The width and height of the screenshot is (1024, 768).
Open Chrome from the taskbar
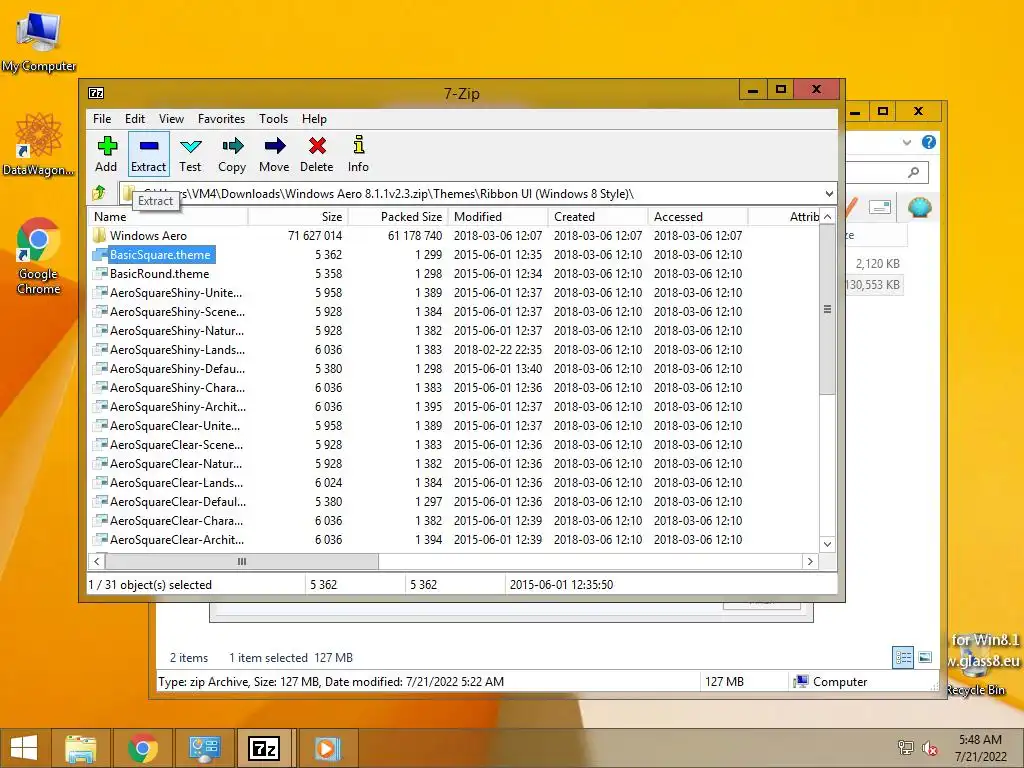143,748
